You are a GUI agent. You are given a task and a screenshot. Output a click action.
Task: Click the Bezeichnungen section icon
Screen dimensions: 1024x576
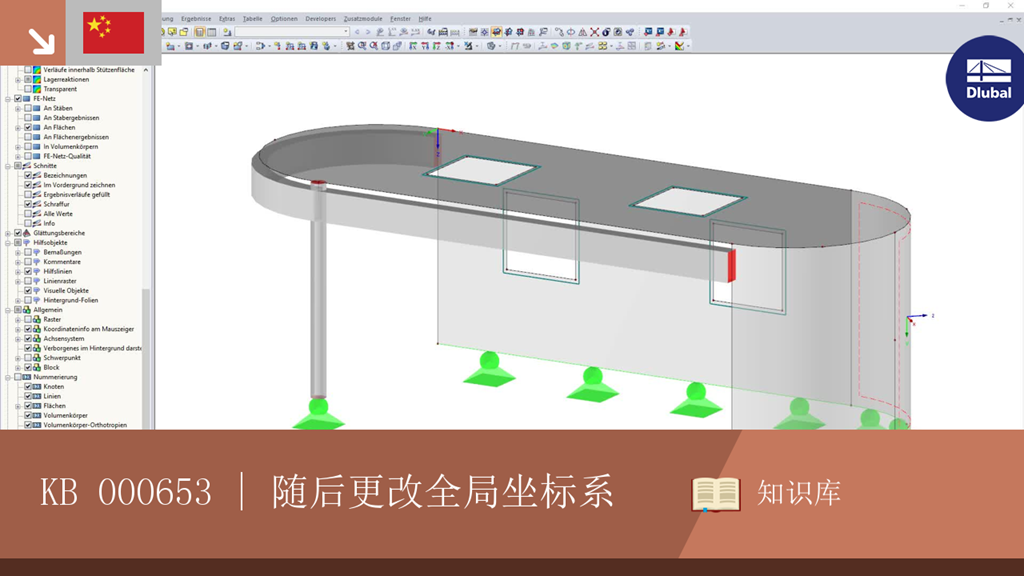tap(37, 175)
